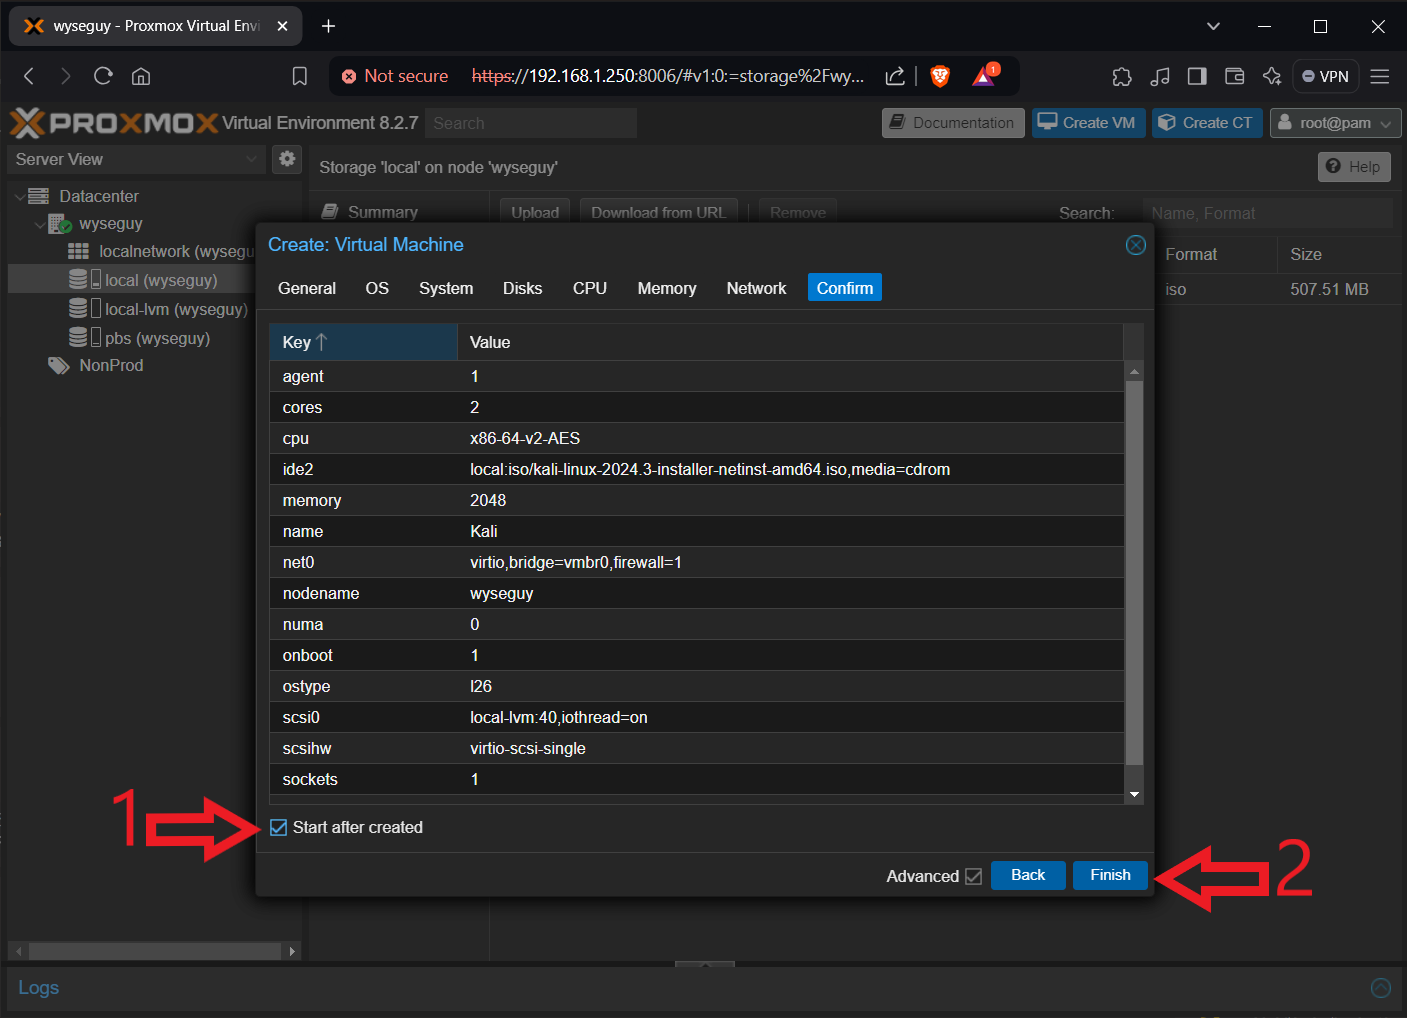Image resolution: width=1407 pixels, height=1018 pixels.
Task: Click the name value Kali
Action: [x=484, y=531]
